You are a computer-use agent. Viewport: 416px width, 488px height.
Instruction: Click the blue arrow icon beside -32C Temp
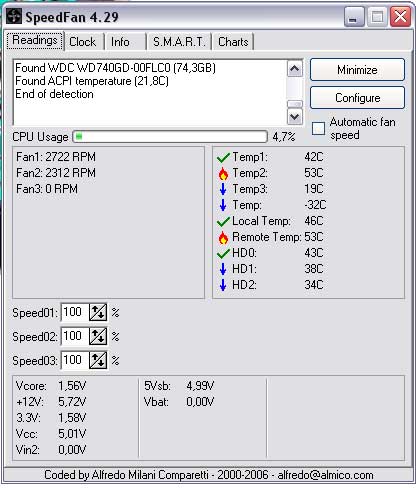223,205
